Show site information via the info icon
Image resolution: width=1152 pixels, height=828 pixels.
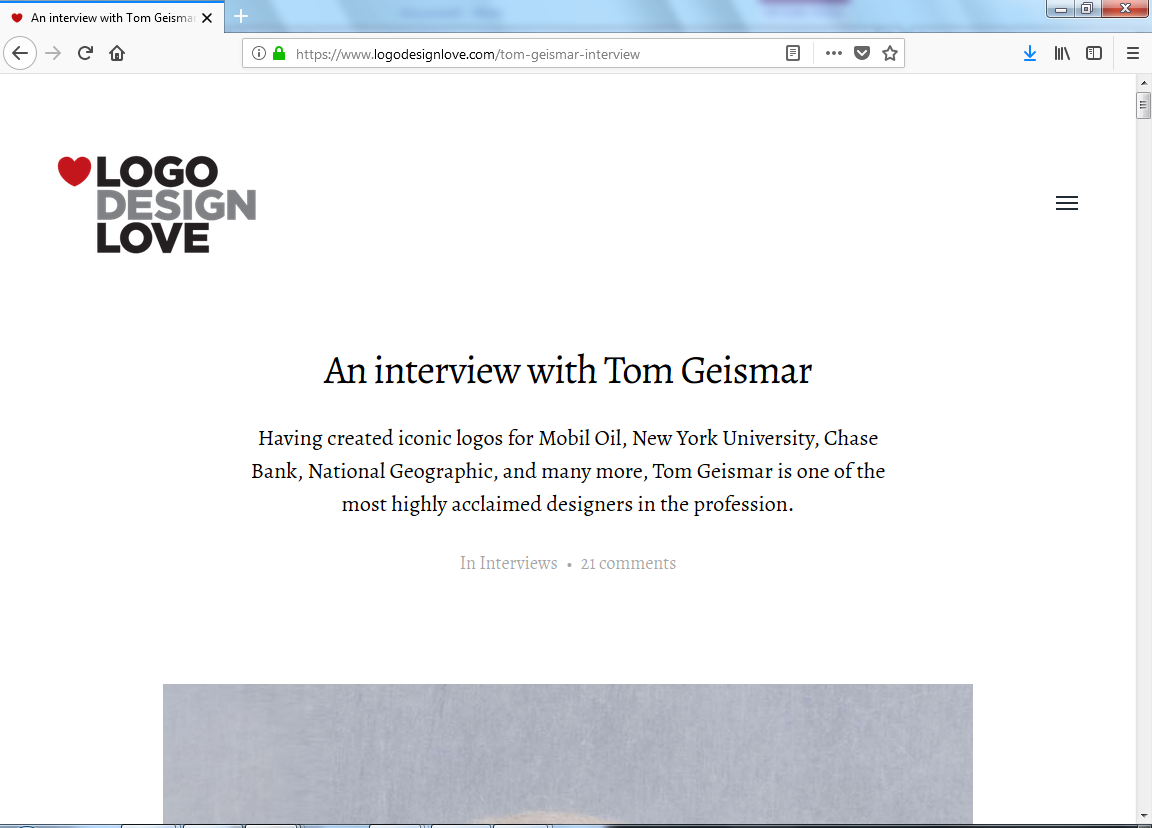point(259,54)
